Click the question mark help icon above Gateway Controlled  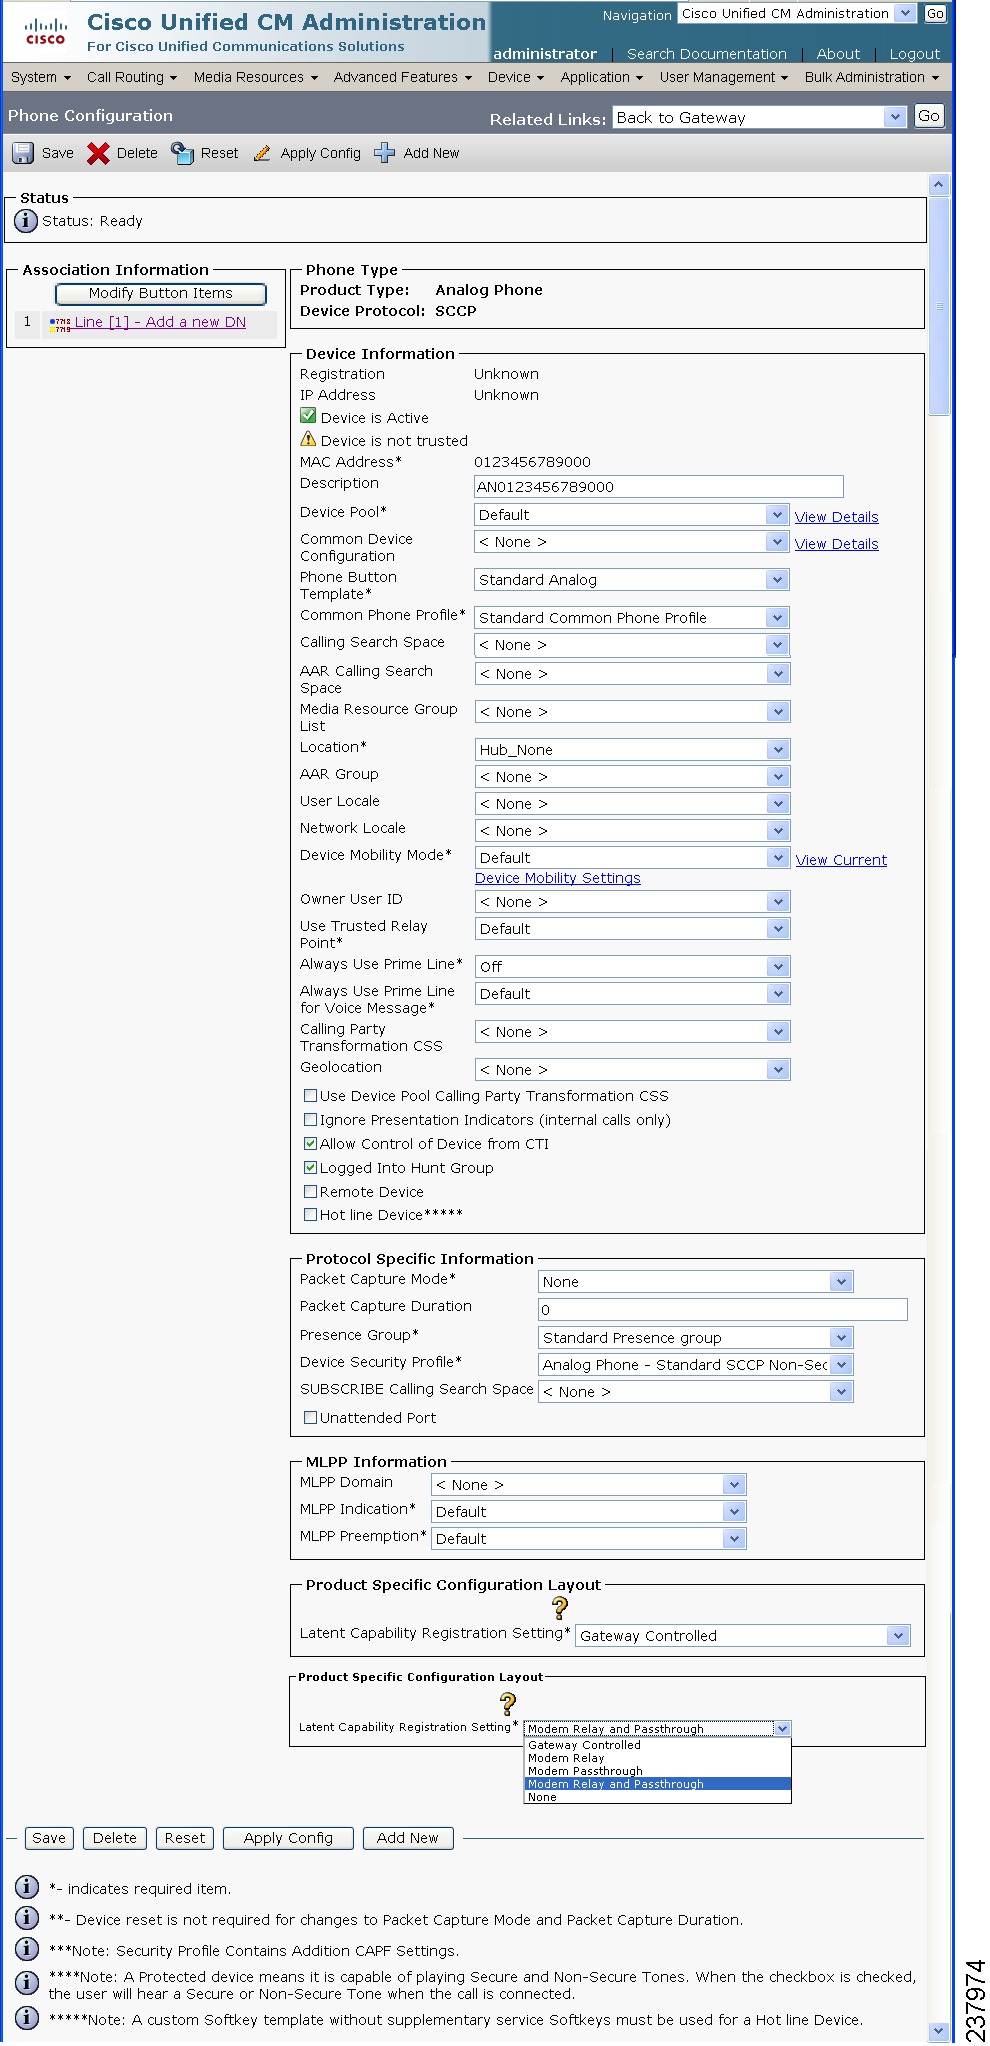(560, 1608)
